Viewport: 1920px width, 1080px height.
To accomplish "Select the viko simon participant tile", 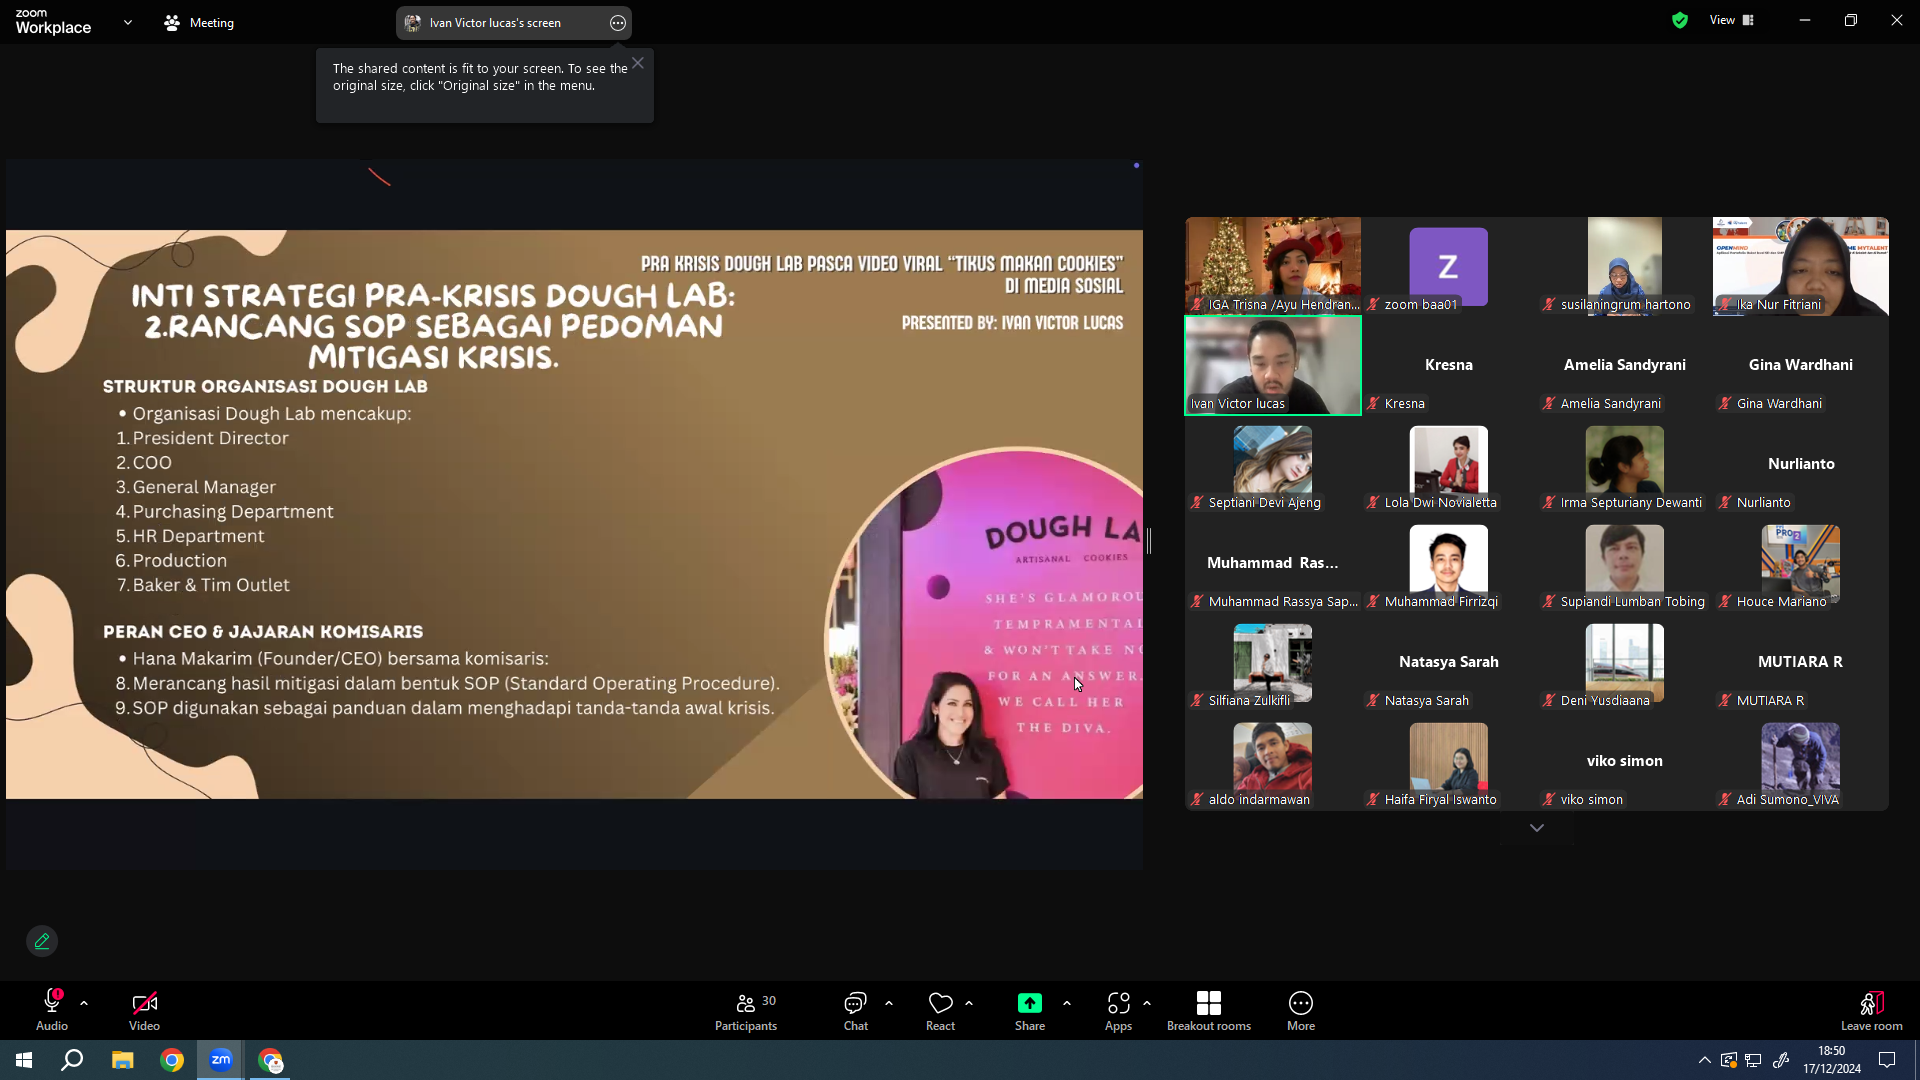I will [x=1625, y=761].
